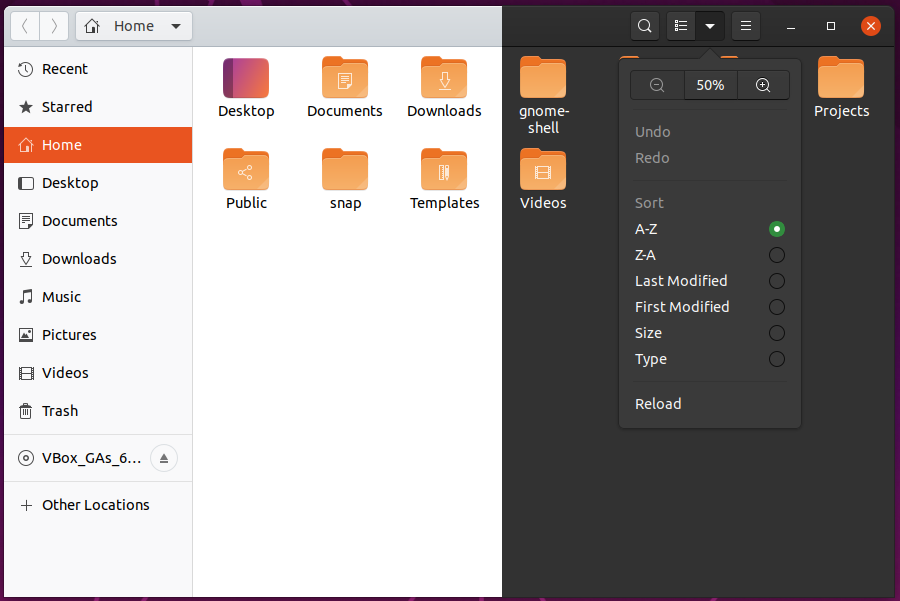
Task: Select Documents in the sidebar
Action: [x=98, y=221]
